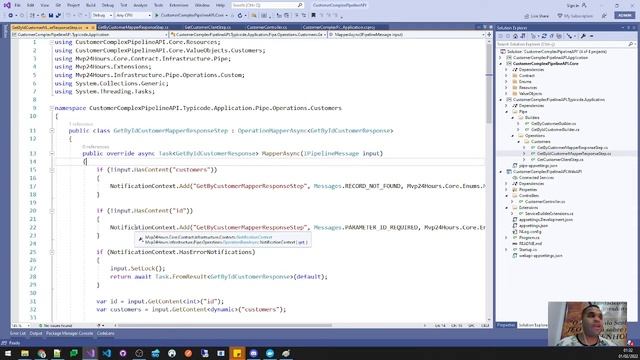The image size is (640, 360).
Task: Open the Build menu
Action: (x=91, y=5)
